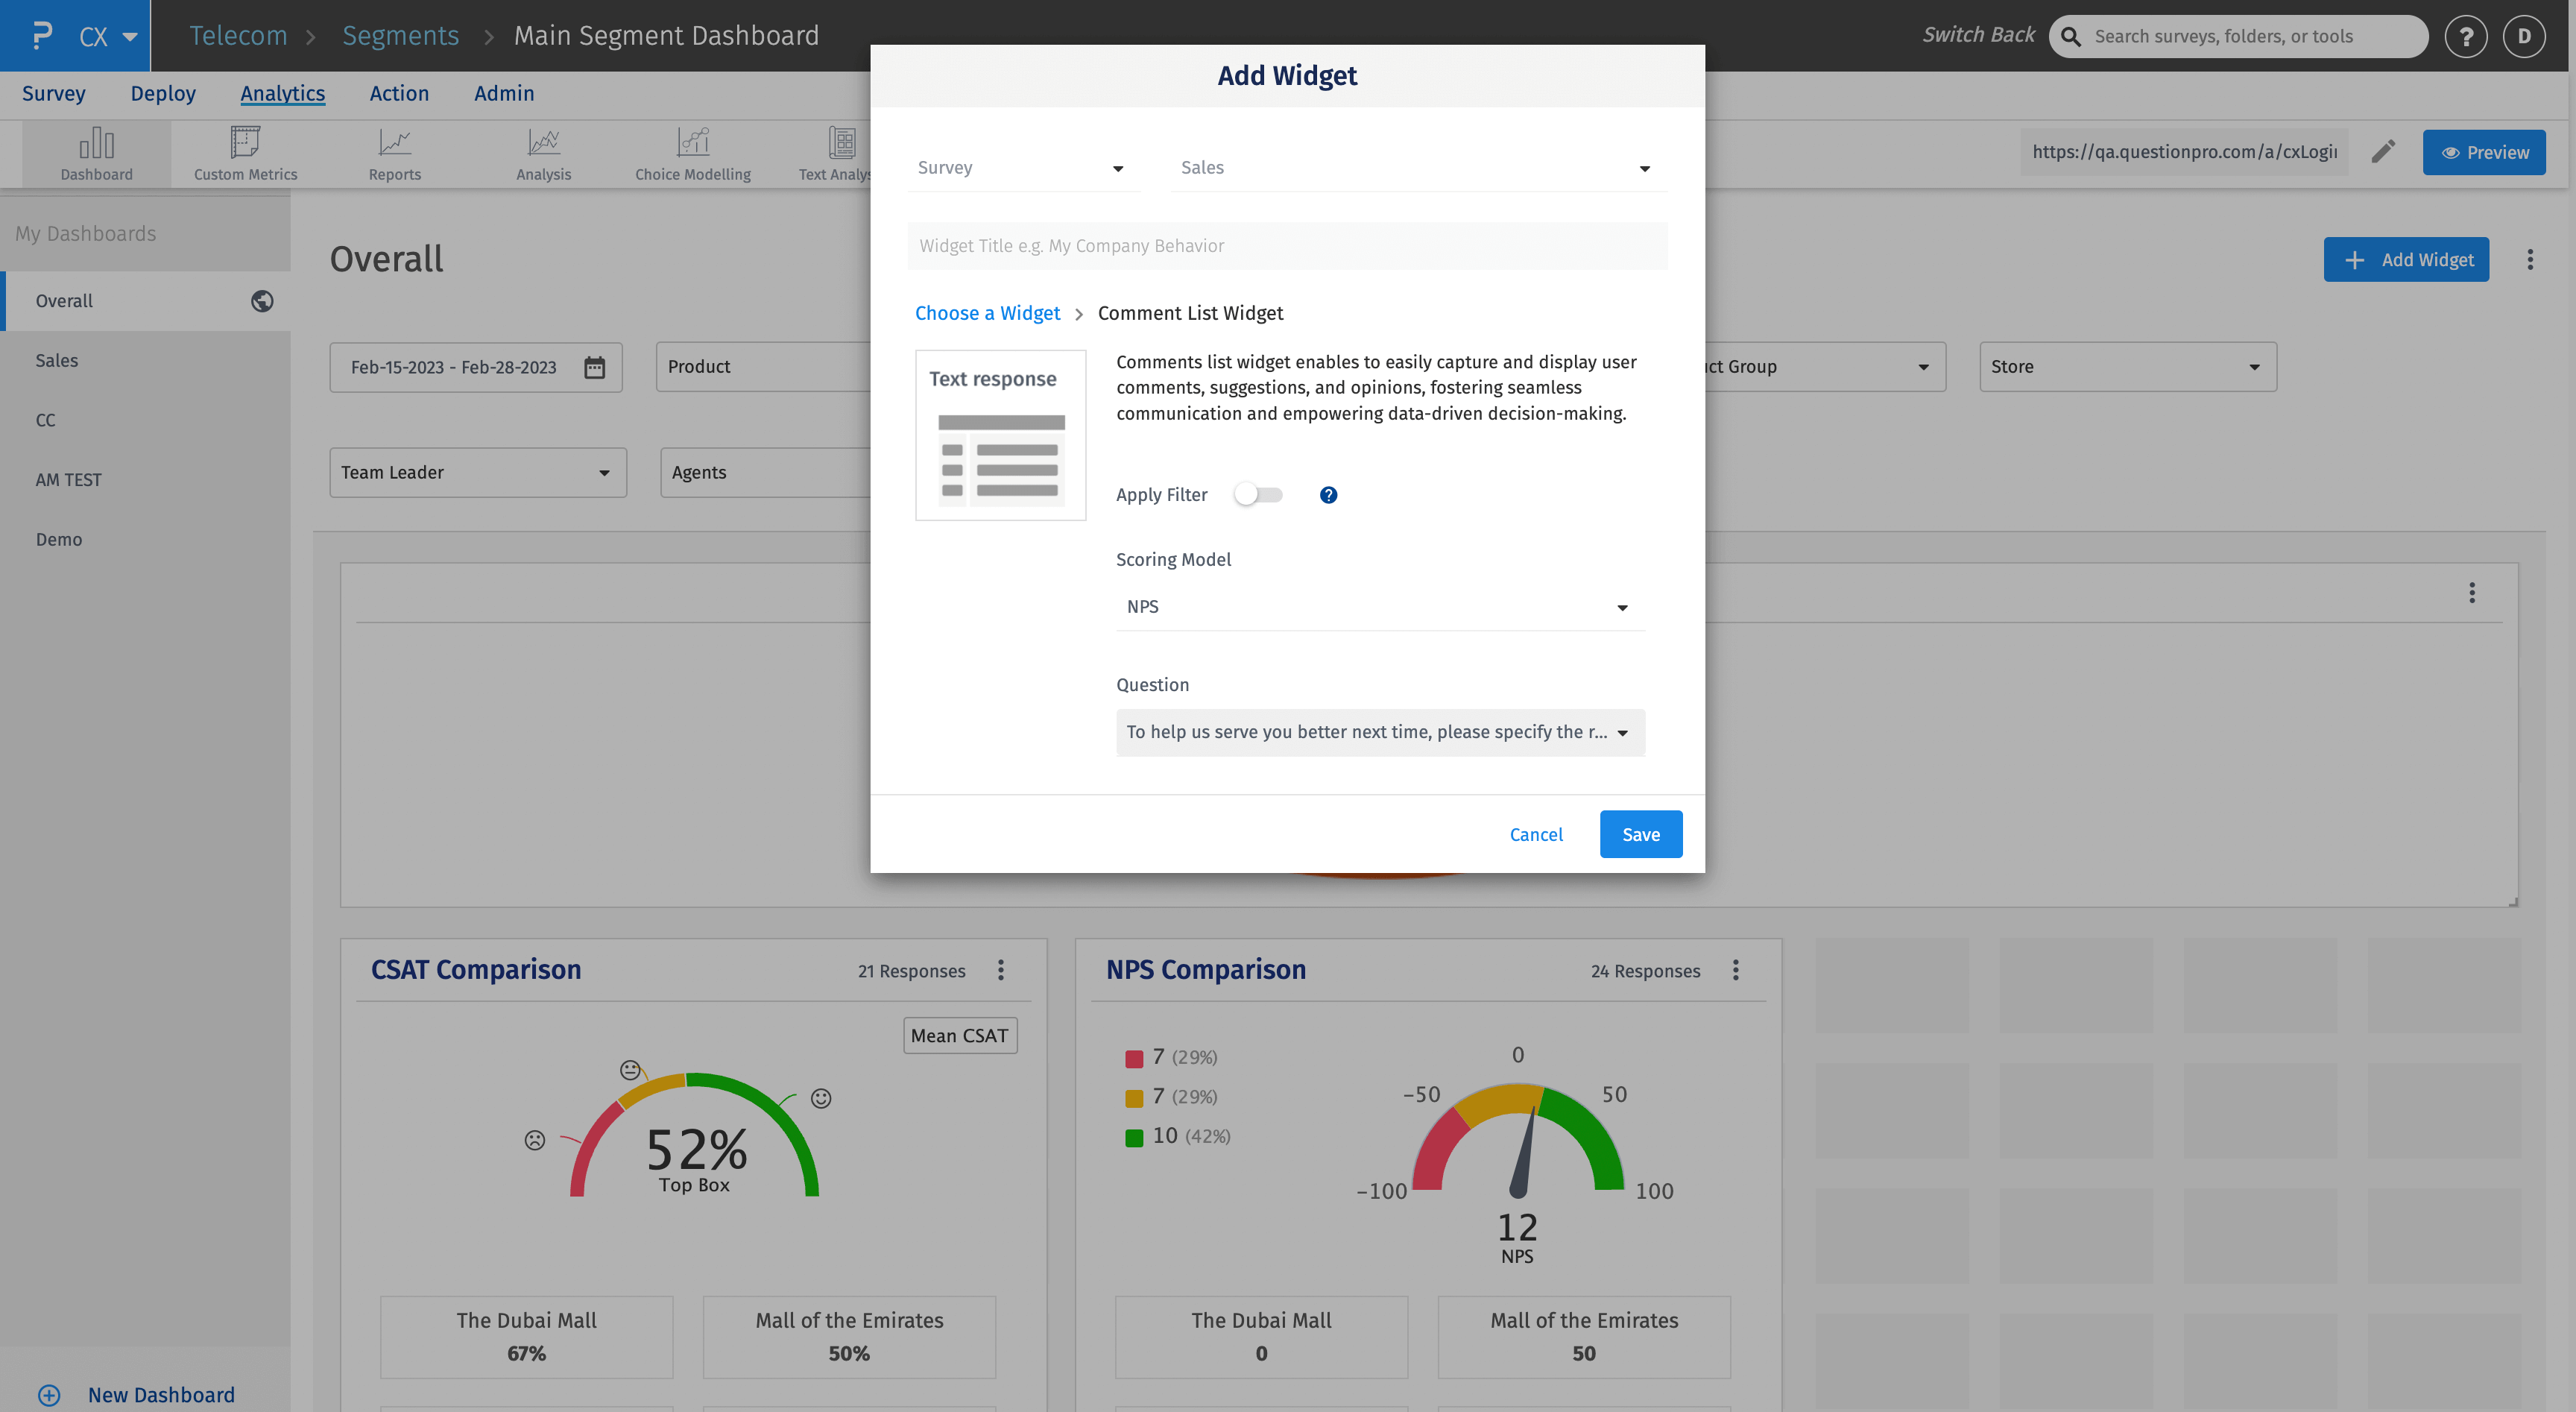The height and width of the screenshot is (1412, 2576).
Task: Switch to the Analytics tab
Action: (x=282, y=93)
